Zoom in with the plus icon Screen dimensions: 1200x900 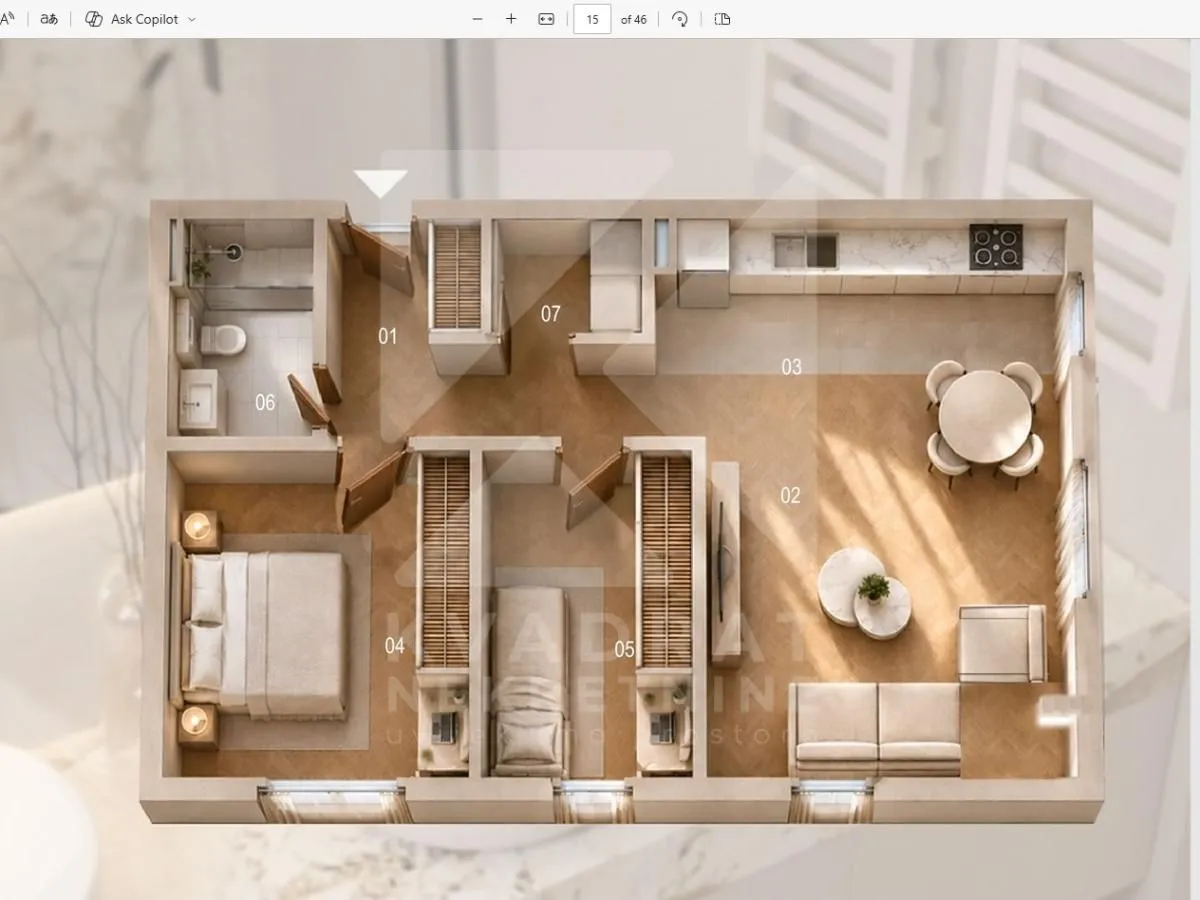[511, 19]
